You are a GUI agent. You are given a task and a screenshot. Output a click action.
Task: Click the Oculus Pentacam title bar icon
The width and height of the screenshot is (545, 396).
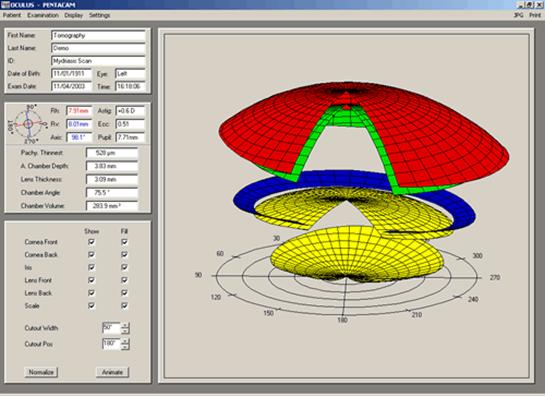(5, 5)
